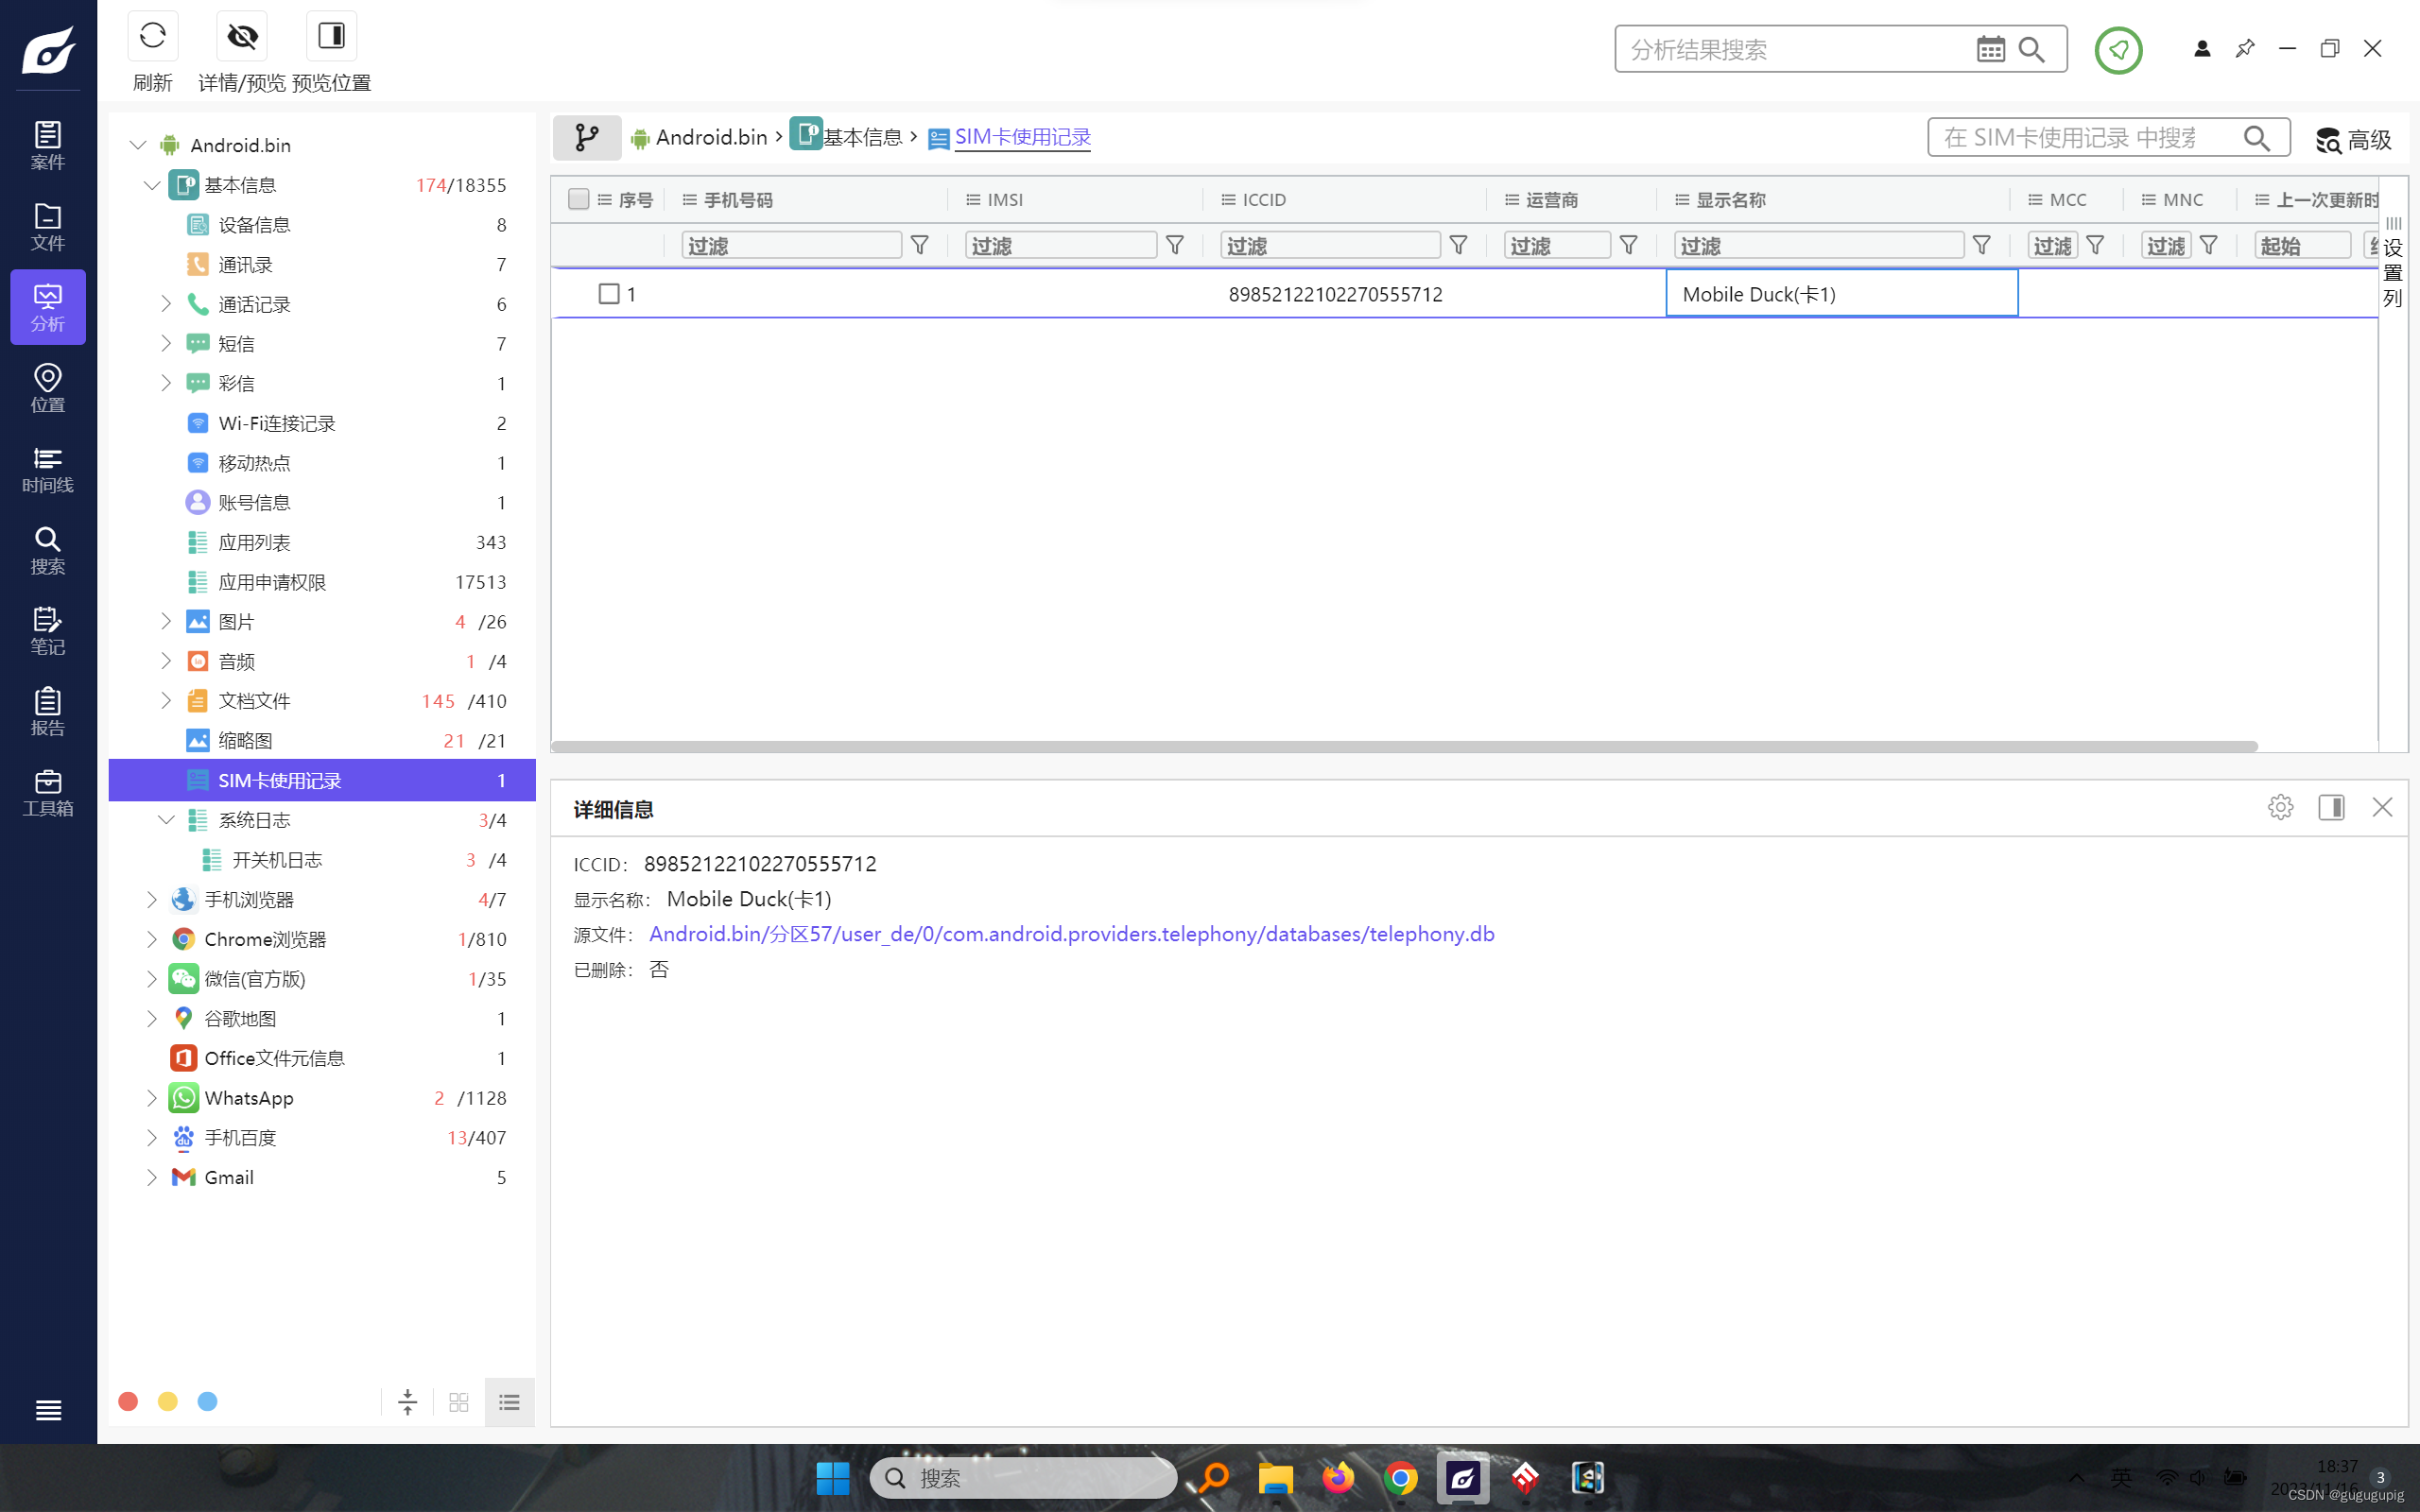The image size is (2420, 1512).
Task: Select 应用列表 in the tree
Action: [254, 542]
